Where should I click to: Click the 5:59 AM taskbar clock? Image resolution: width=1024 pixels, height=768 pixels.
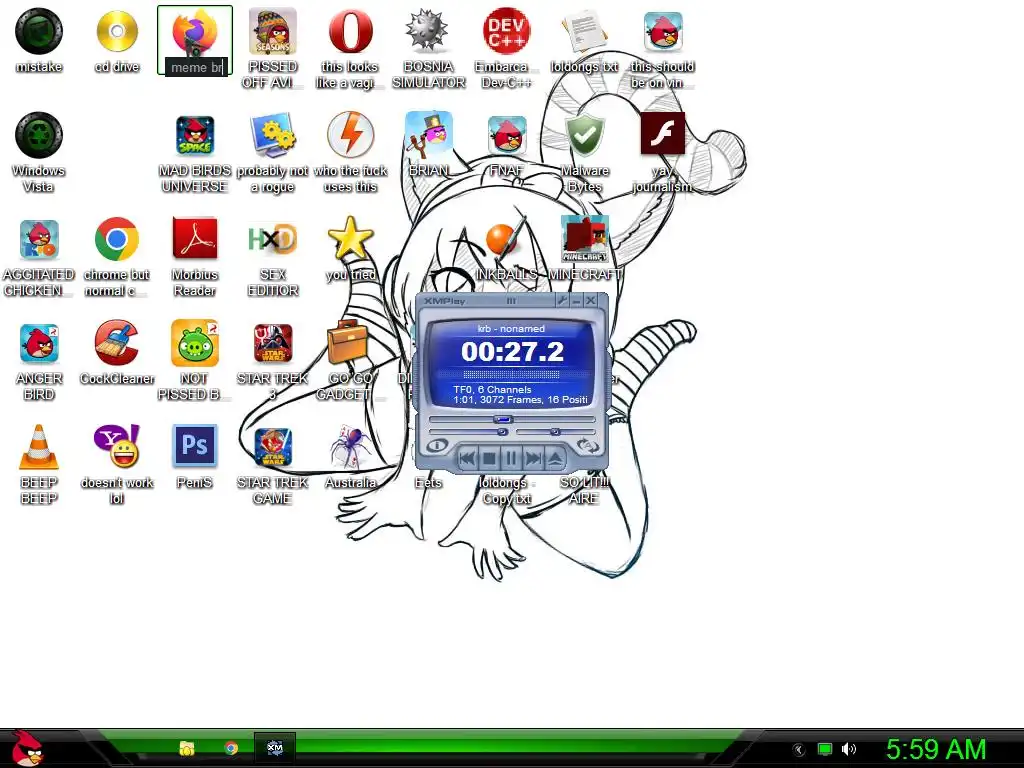[x=936, y=749]
